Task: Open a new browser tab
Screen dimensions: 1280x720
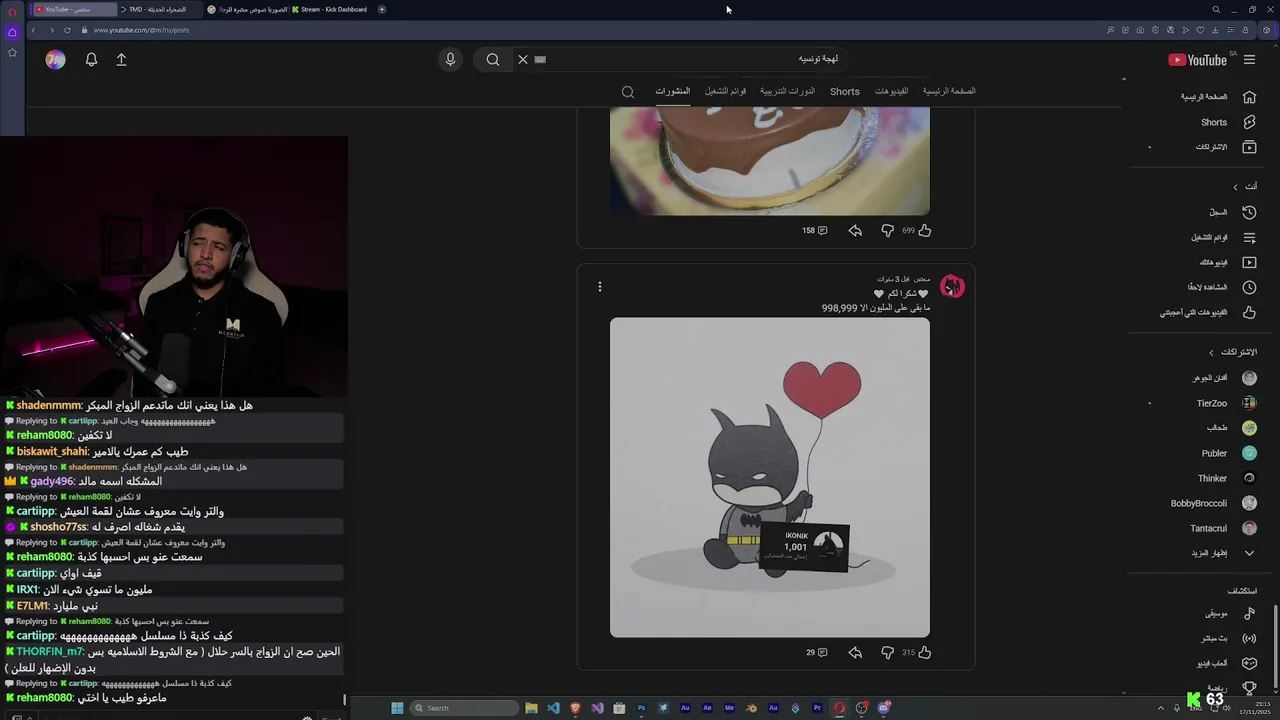Action: click(382, 9)
